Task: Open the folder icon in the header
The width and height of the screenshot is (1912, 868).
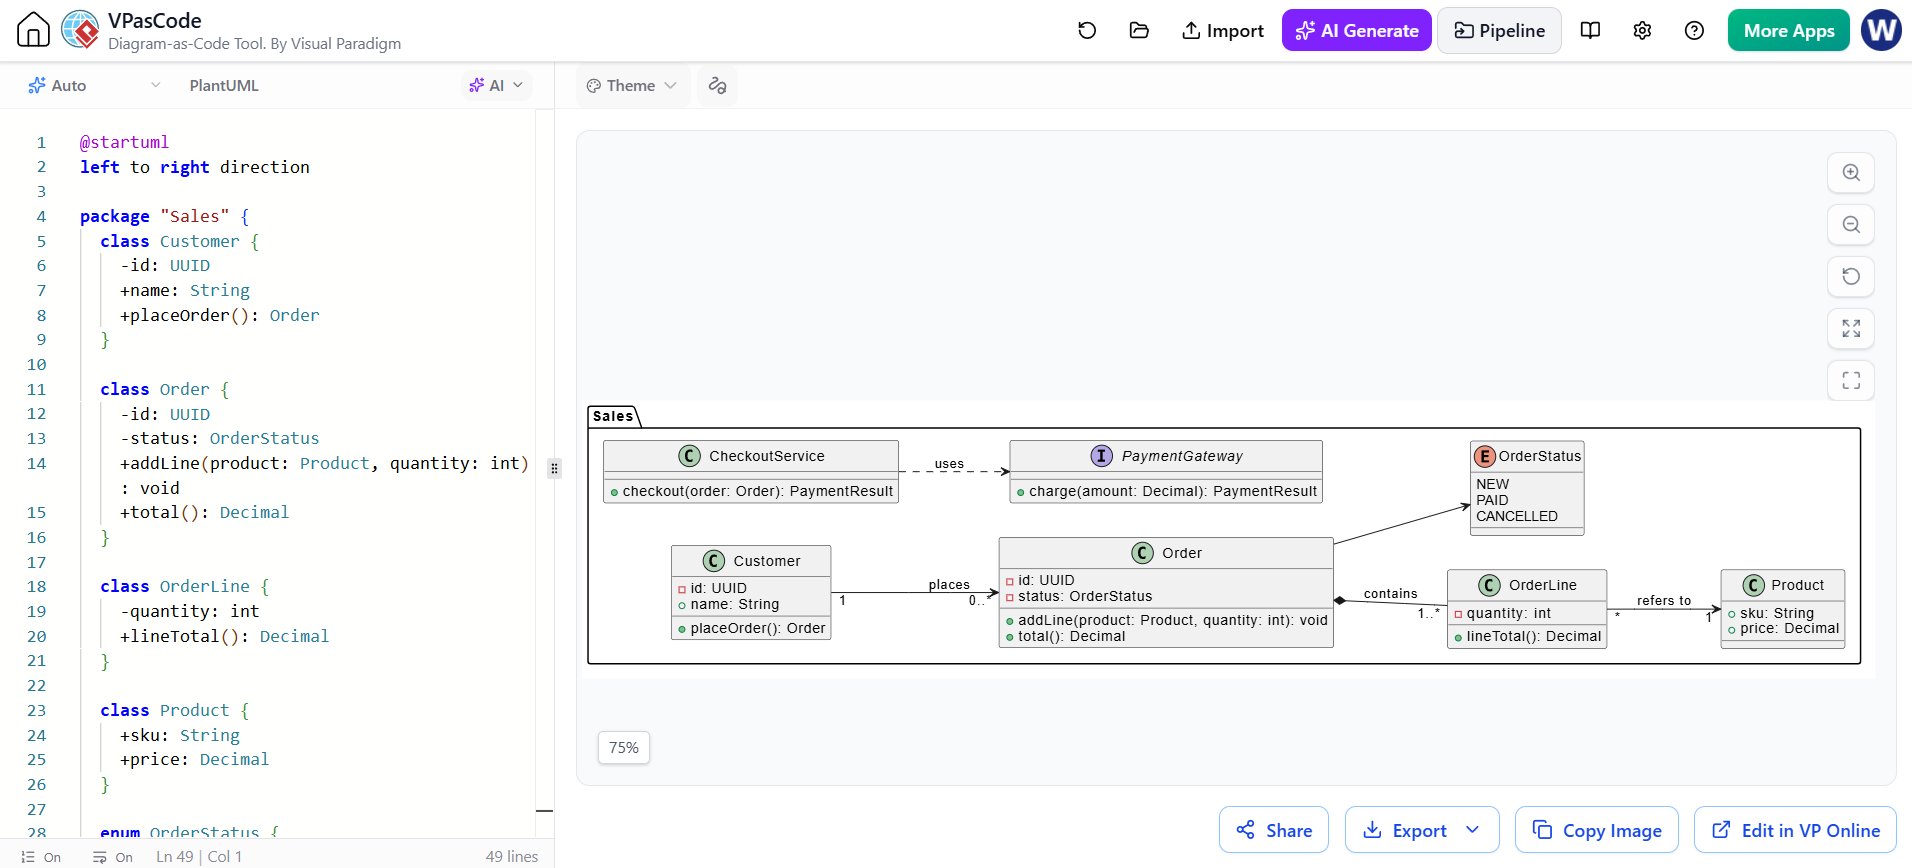Action: coord(1139,30)
